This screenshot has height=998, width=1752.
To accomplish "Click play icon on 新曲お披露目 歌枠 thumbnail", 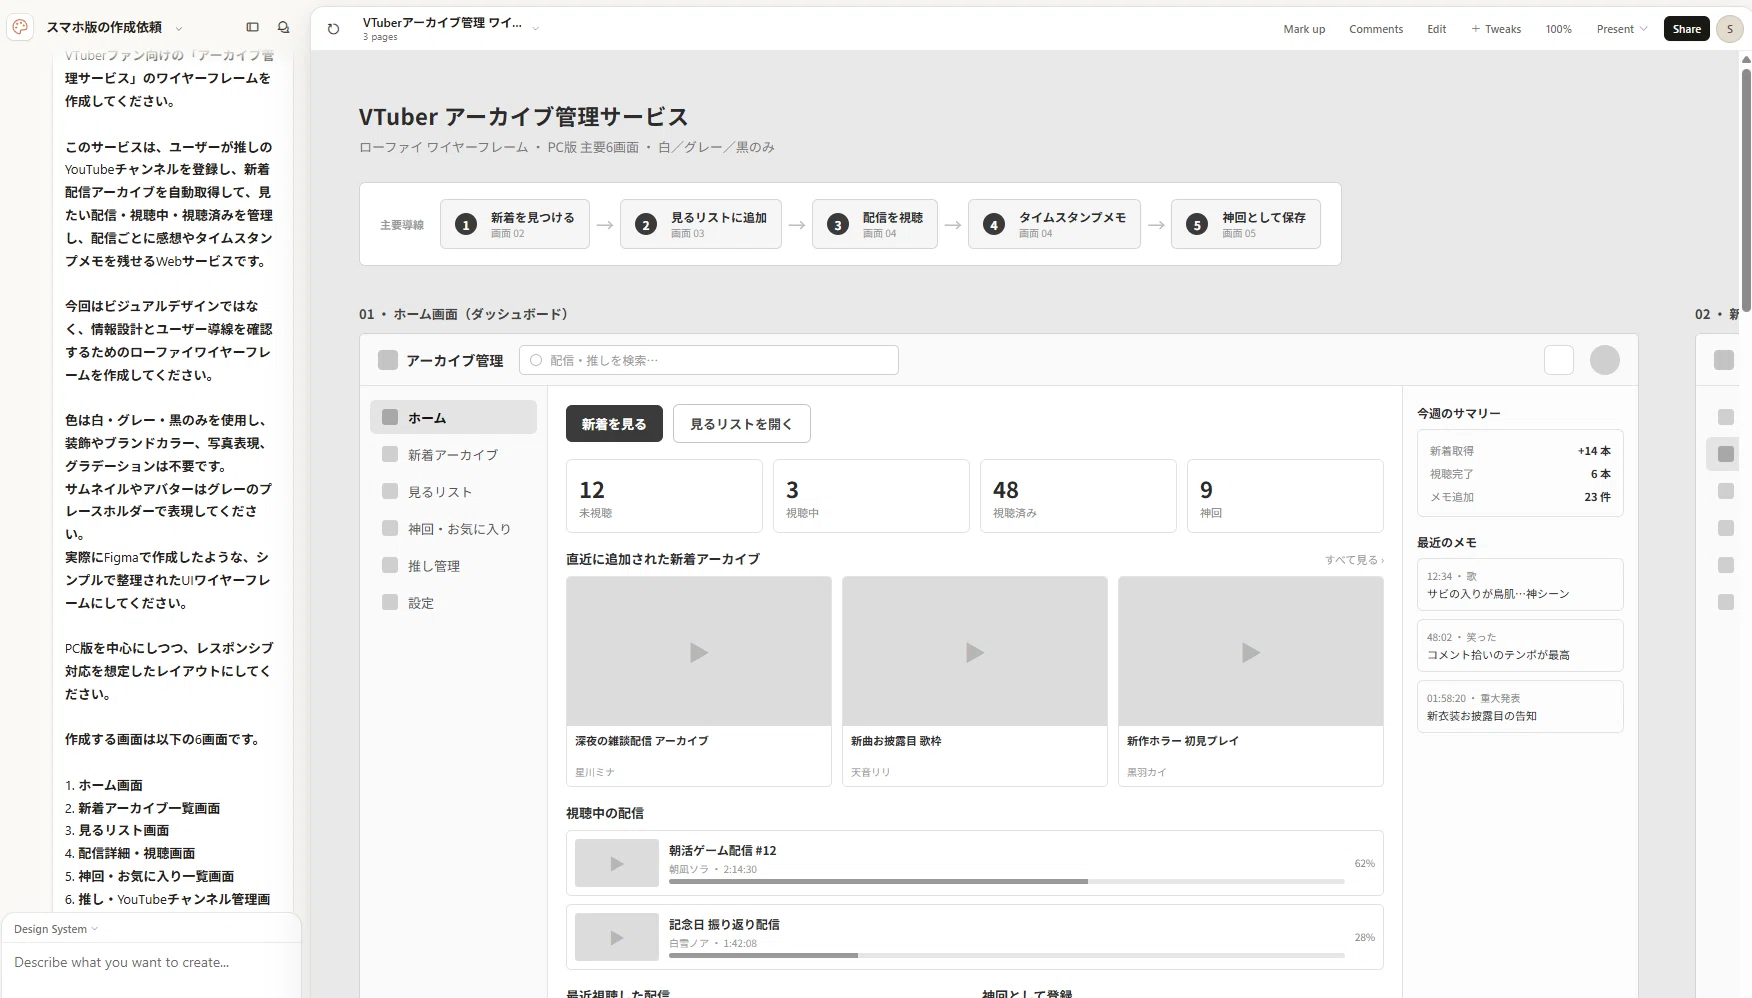I will (975, 653).
